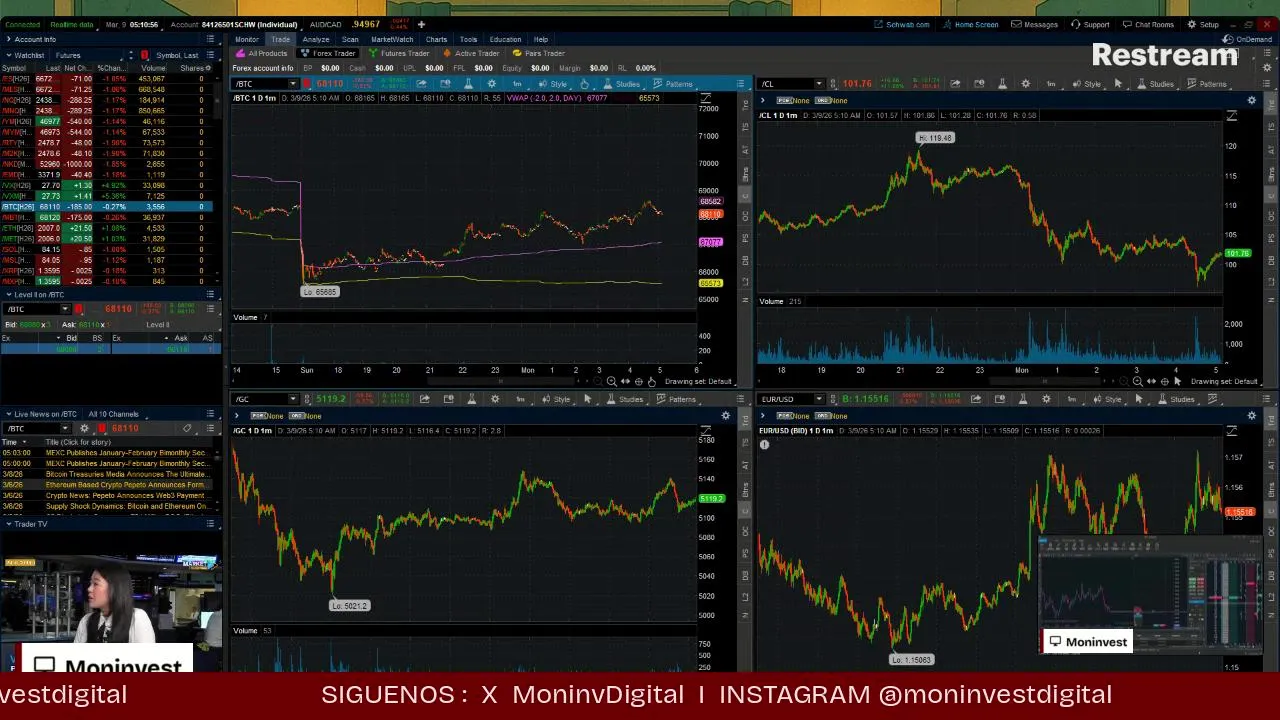This screenshot has width=1280, height=720.
Task: Select the All Products sub-tab
Action: pos(263,53)
